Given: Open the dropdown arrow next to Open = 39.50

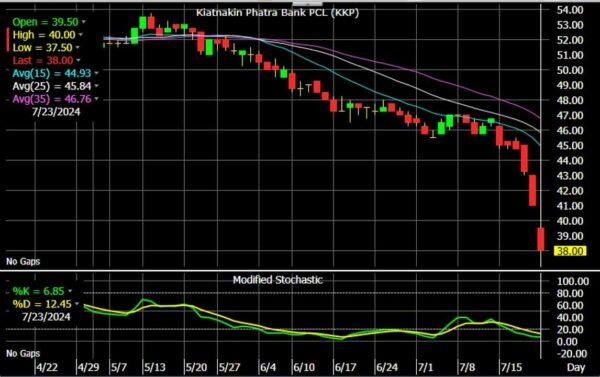Looking at the screenshot, I should tap(84, 22).
